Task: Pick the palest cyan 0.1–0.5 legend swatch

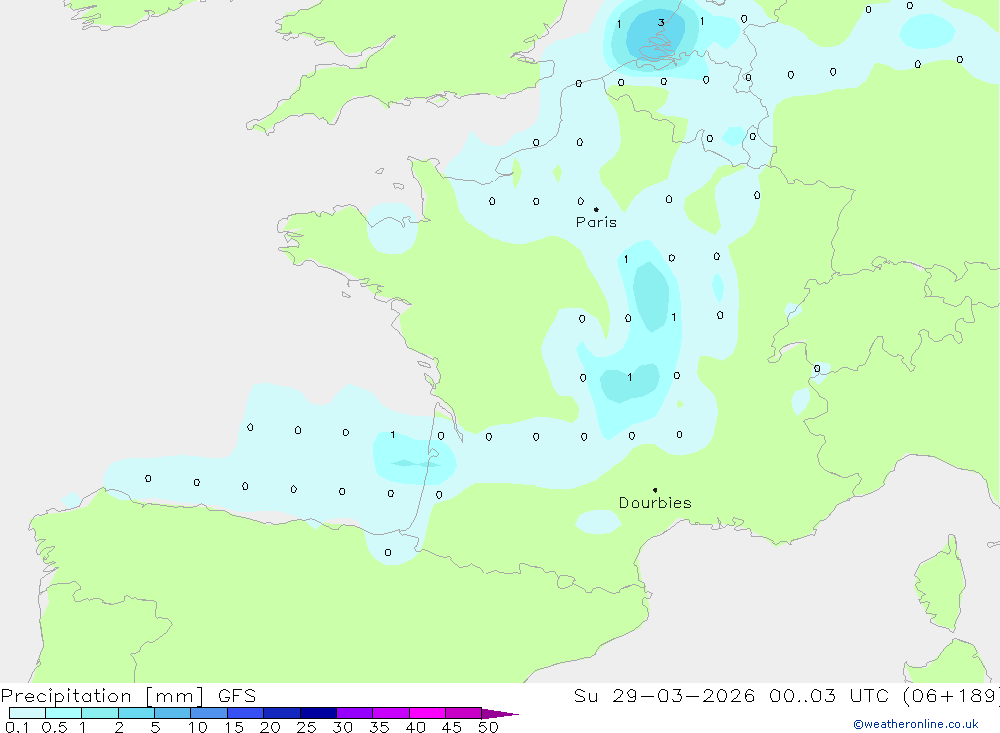Action: pos(27,713)
